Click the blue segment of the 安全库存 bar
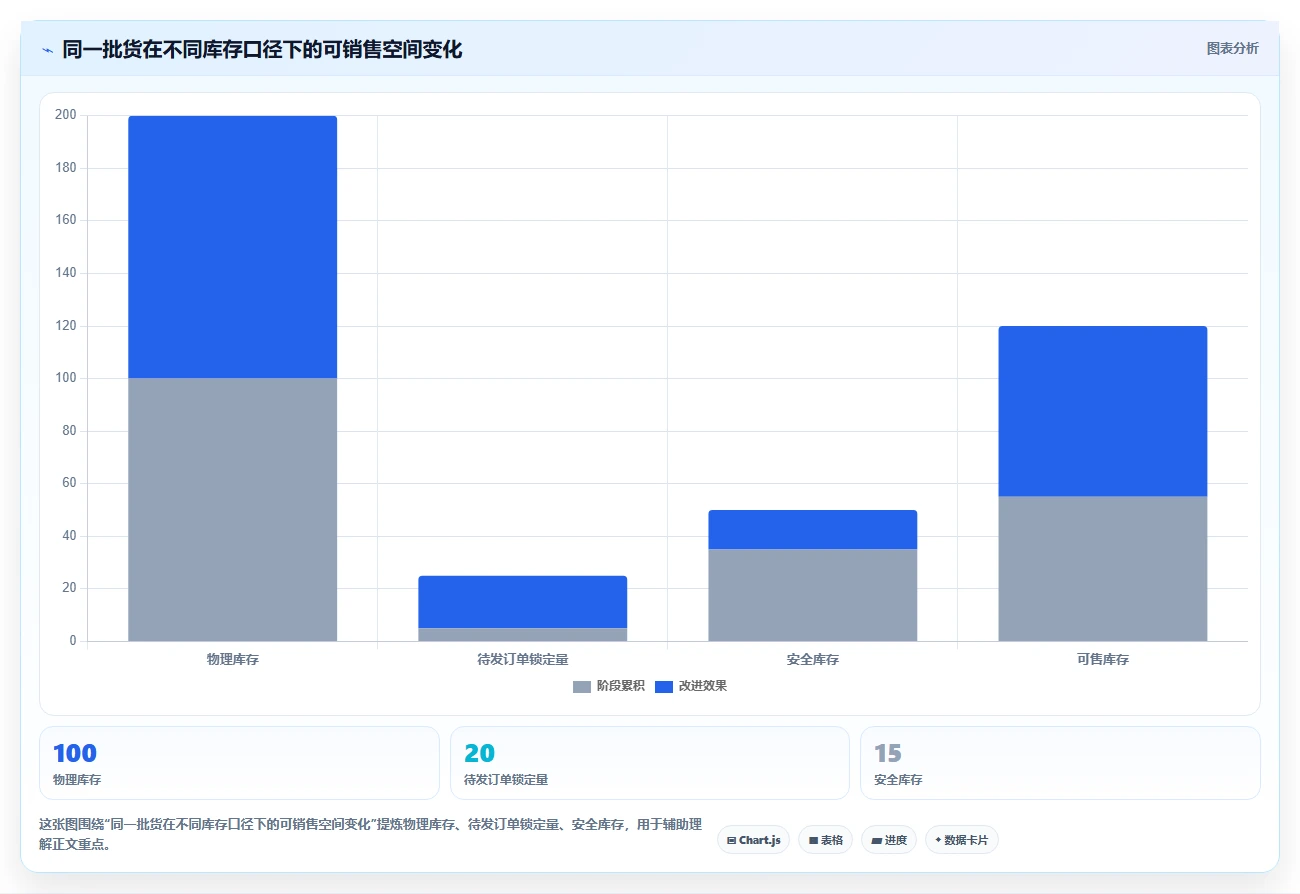The height and width of the screenshot is (894, 1300). 813,530
